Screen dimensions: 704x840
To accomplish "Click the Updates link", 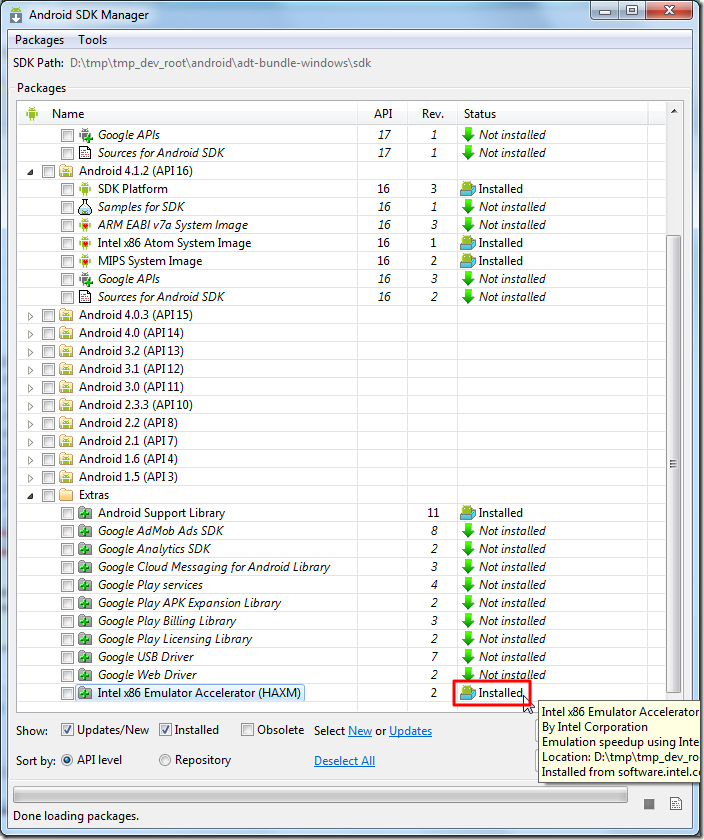I will (x=410, y=731).
